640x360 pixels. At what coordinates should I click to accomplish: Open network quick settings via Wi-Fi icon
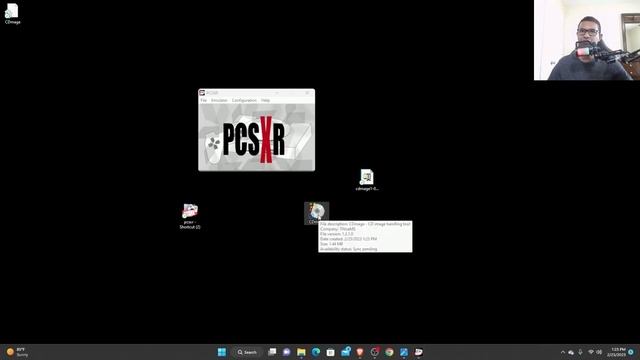pos(591,352)
